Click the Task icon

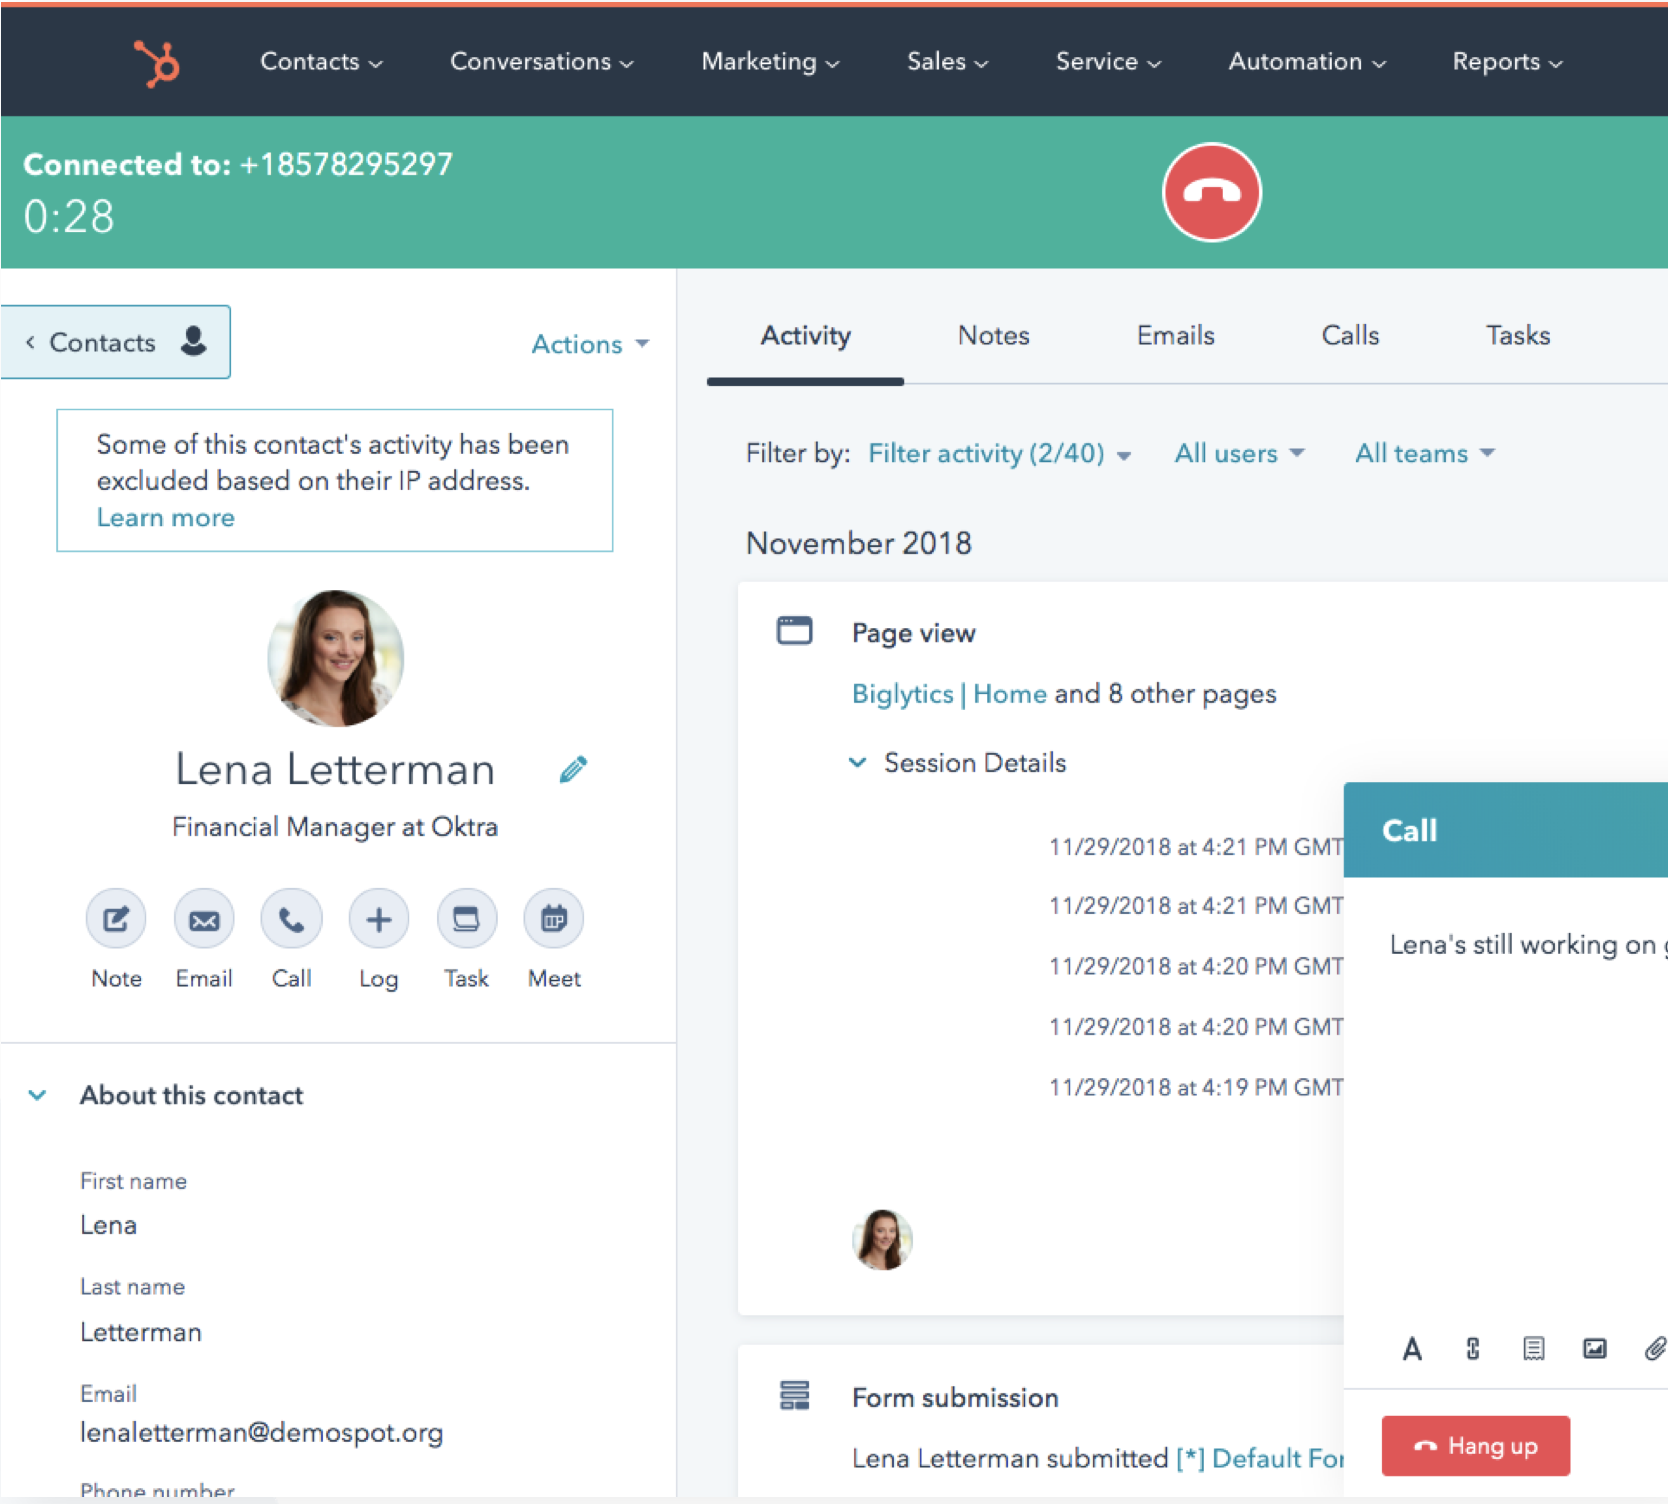466,919
